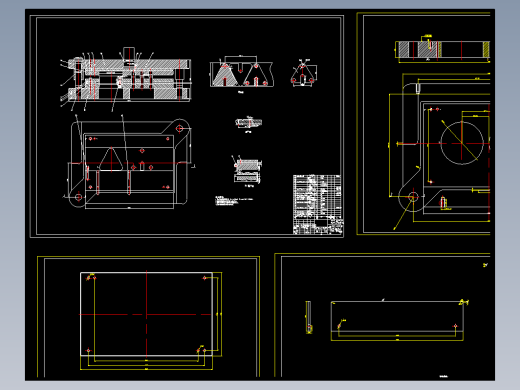Click the triangular cutout in the assembly plan view
Screen dimensions: 520x390
pyautogui.click(x=111, y=159)
